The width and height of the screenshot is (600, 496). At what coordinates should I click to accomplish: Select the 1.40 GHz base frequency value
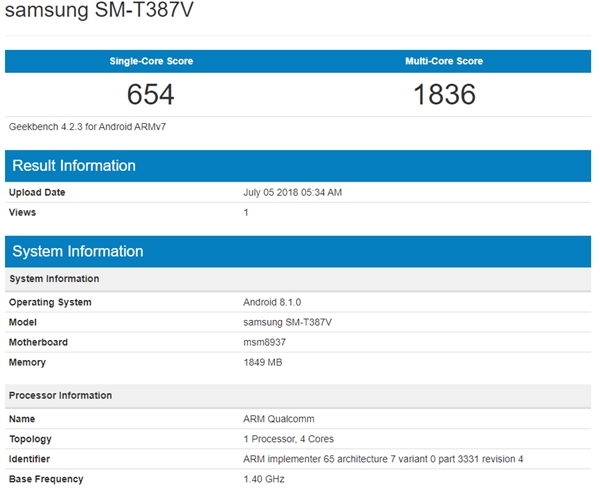(x=264, y=479)
